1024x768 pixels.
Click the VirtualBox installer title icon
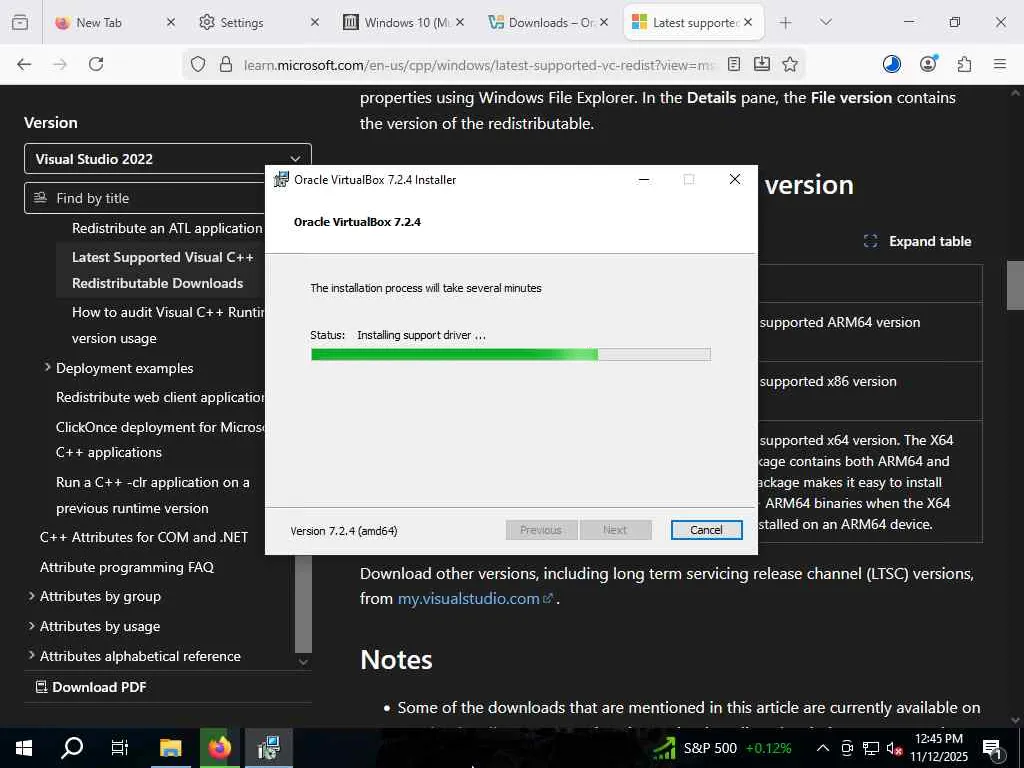pyautogui.click(x=281, y=180)
